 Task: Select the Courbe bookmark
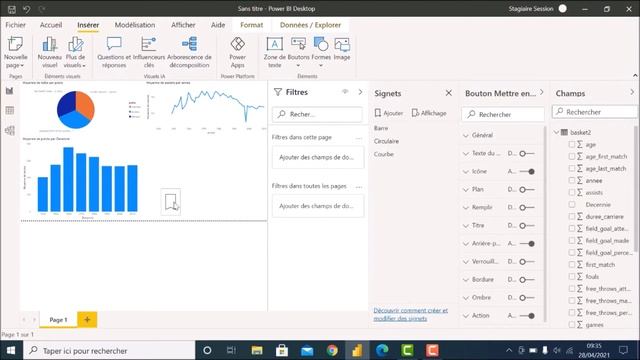384,154
